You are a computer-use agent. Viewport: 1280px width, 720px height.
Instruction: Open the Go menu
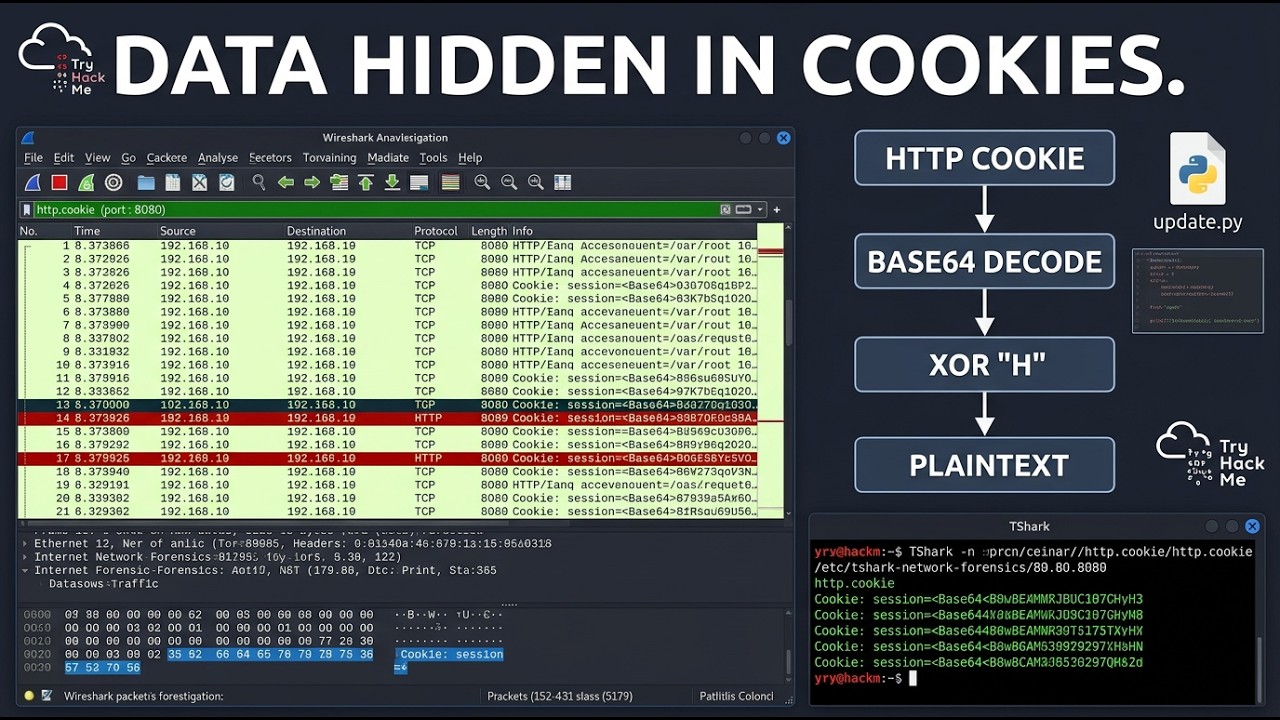tap(128, 158)
